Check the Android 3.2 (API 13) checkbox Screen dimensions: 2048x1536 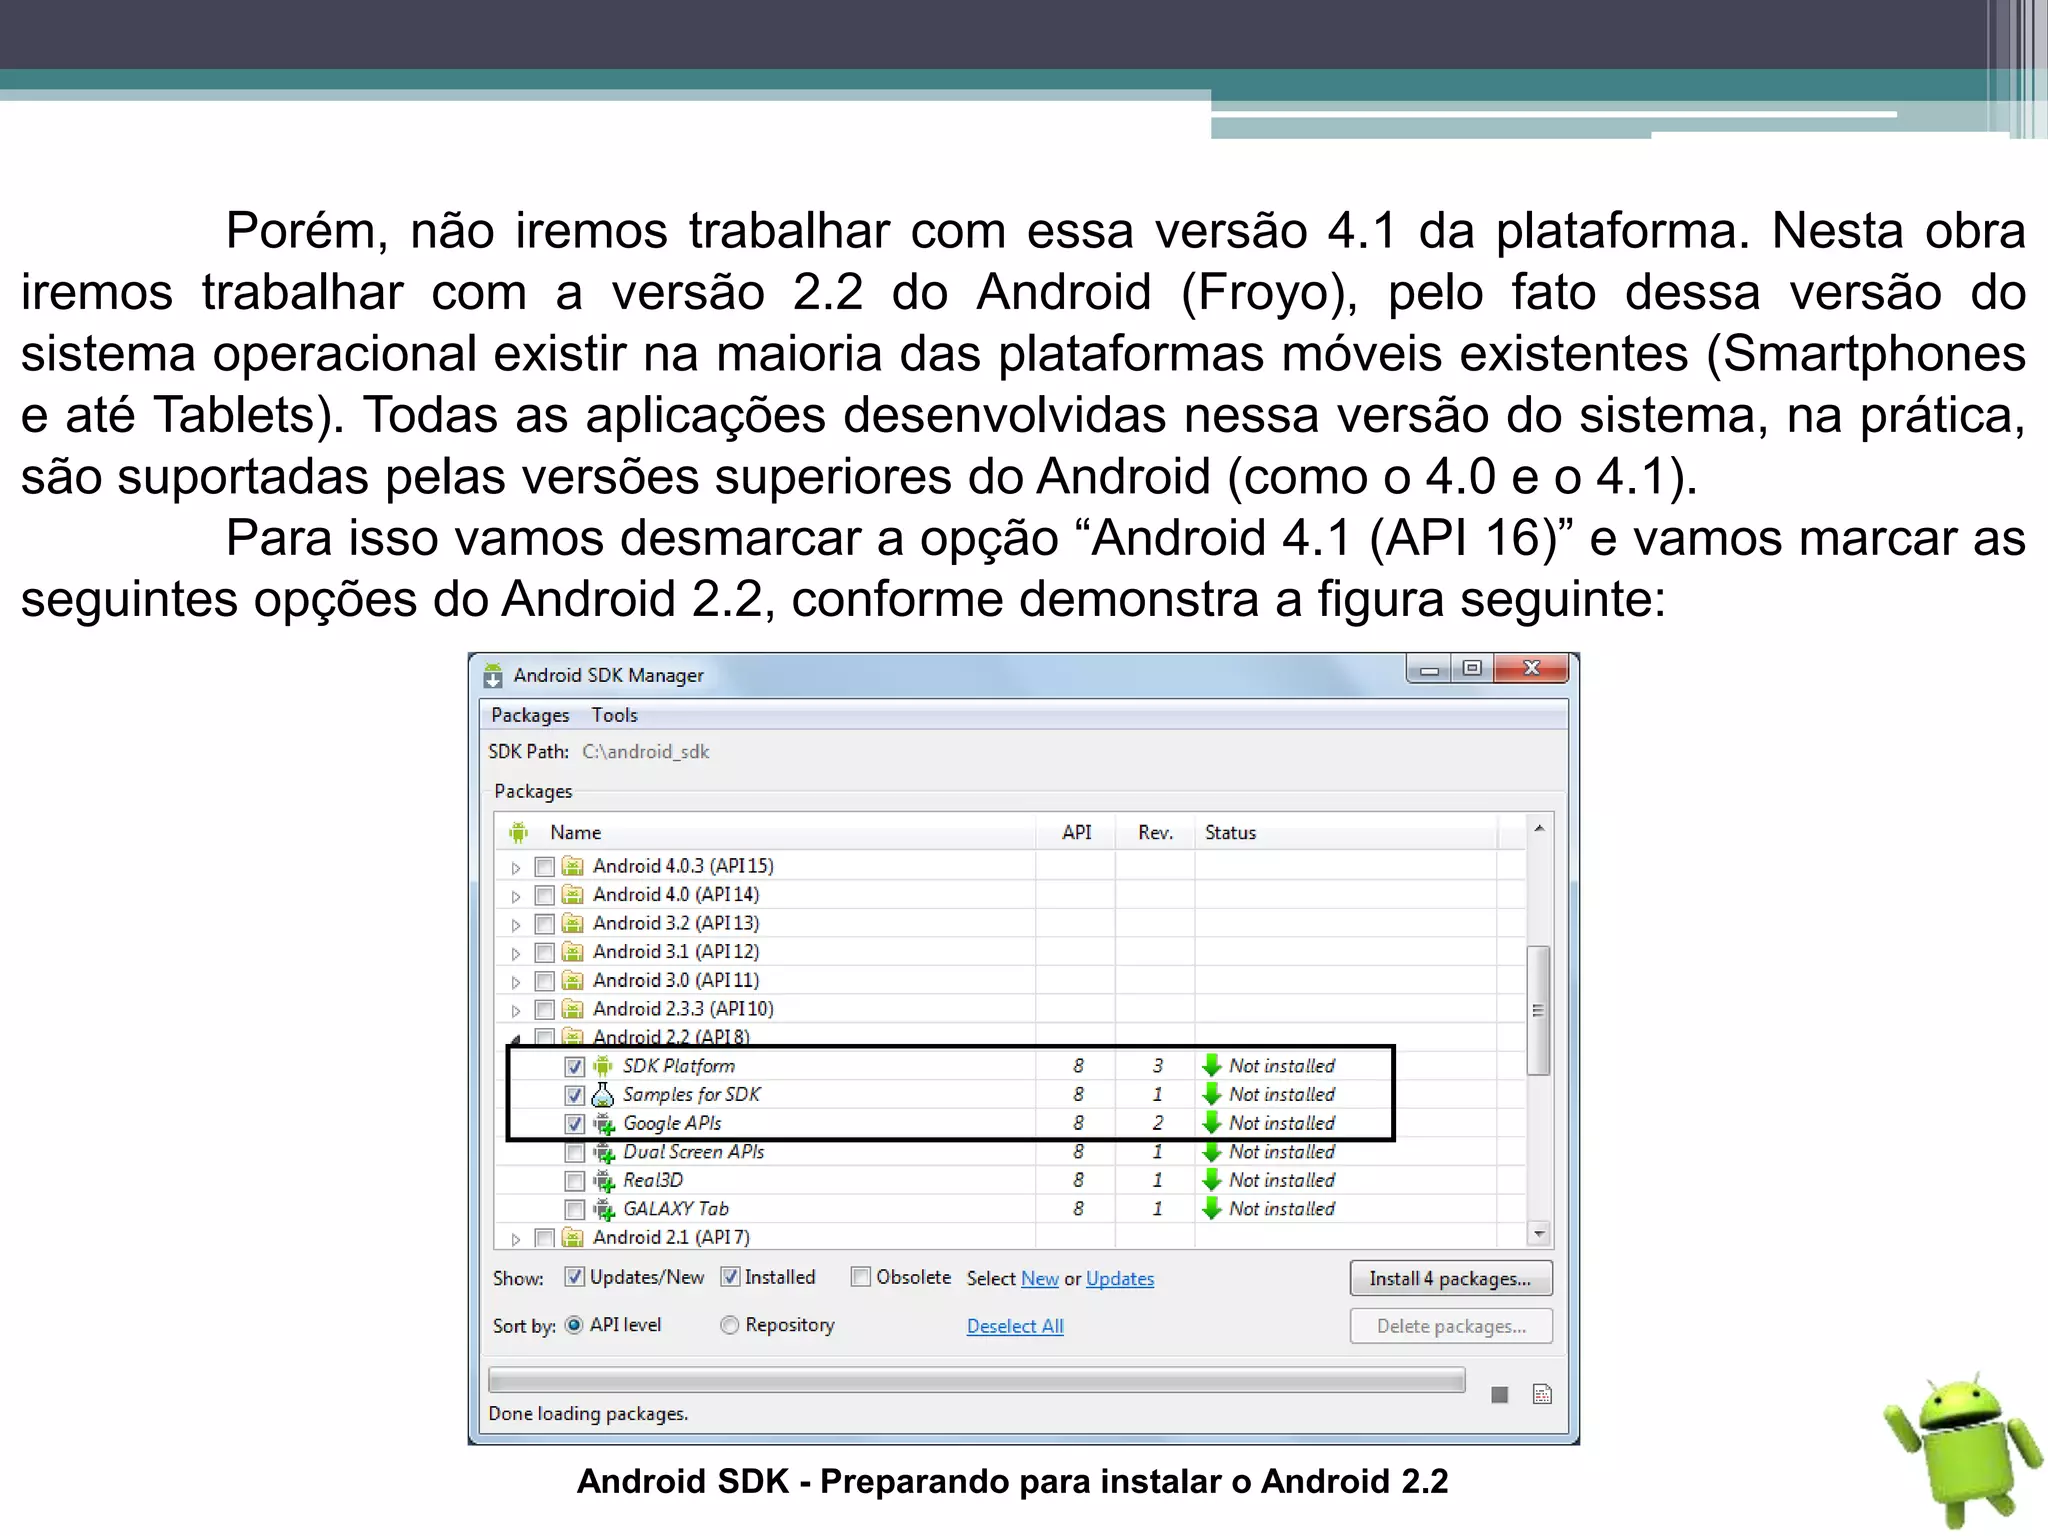(545, 923)
